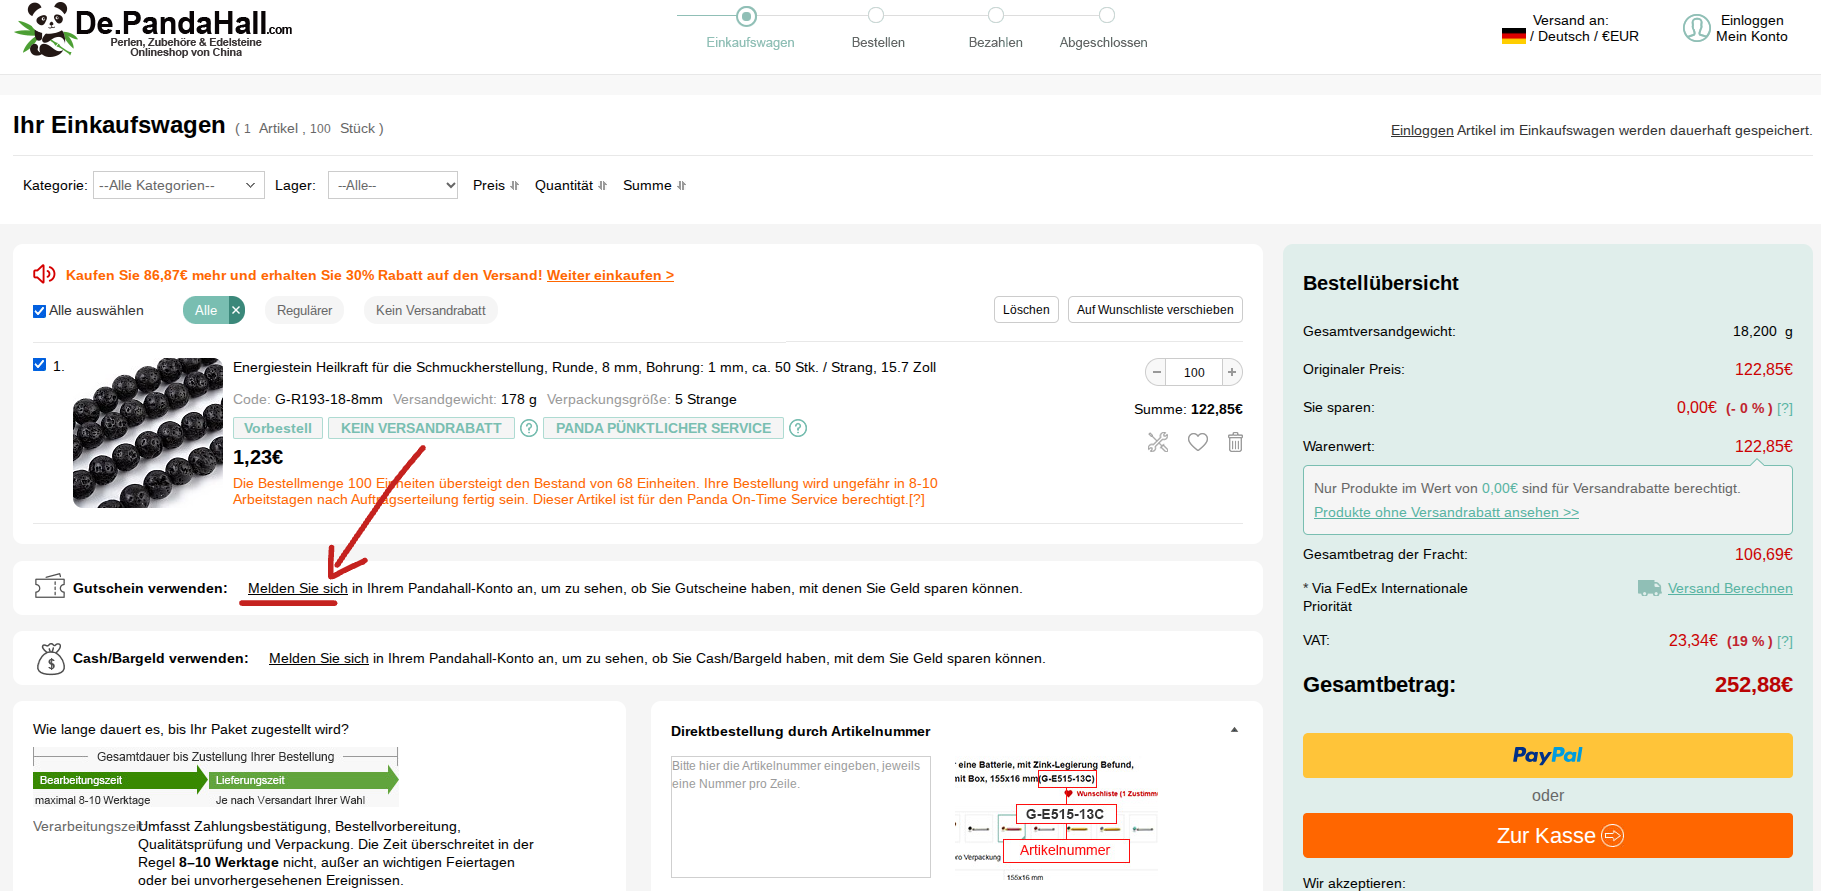Delete item using the trash icon
This screenshot has width=1821, height=891.
click(1235, 442)
